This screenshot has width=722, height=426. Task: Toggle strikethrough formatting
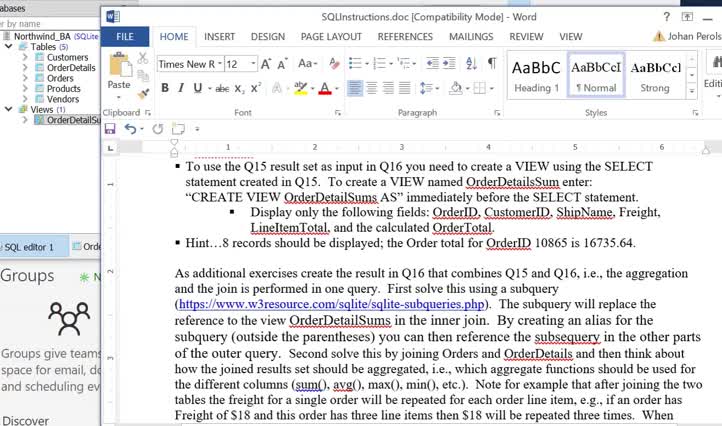(x=221, y=88)
